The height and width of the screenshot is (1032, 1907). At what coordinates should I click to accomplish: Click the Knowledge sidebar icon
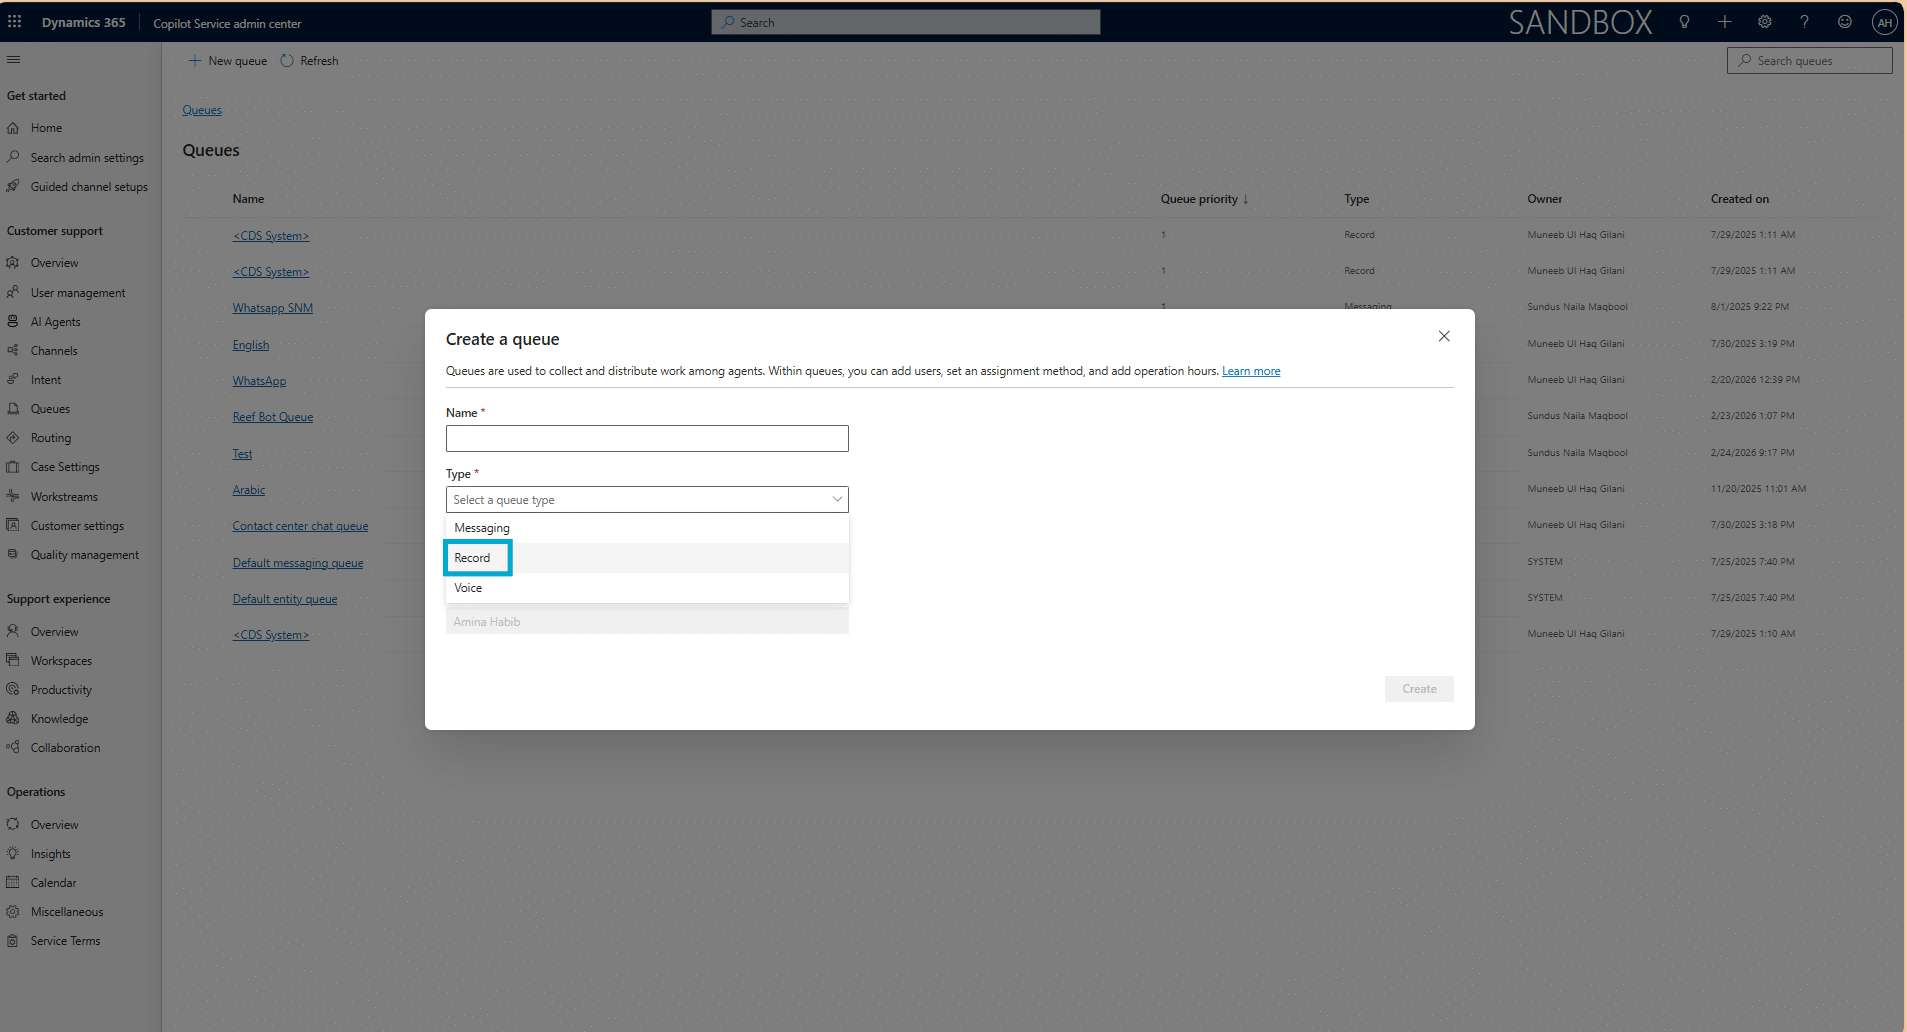point(13,718)
